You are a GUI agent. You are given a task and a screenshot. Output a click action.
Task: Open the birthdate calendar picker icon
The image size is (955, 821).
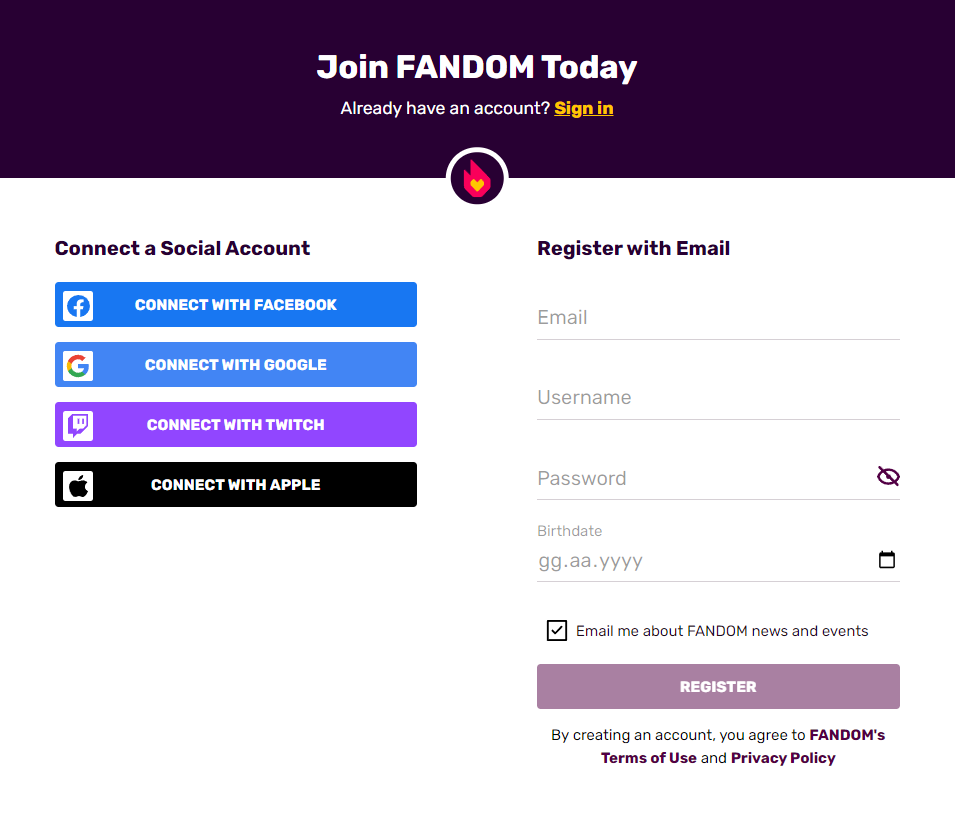pos(887,560)
